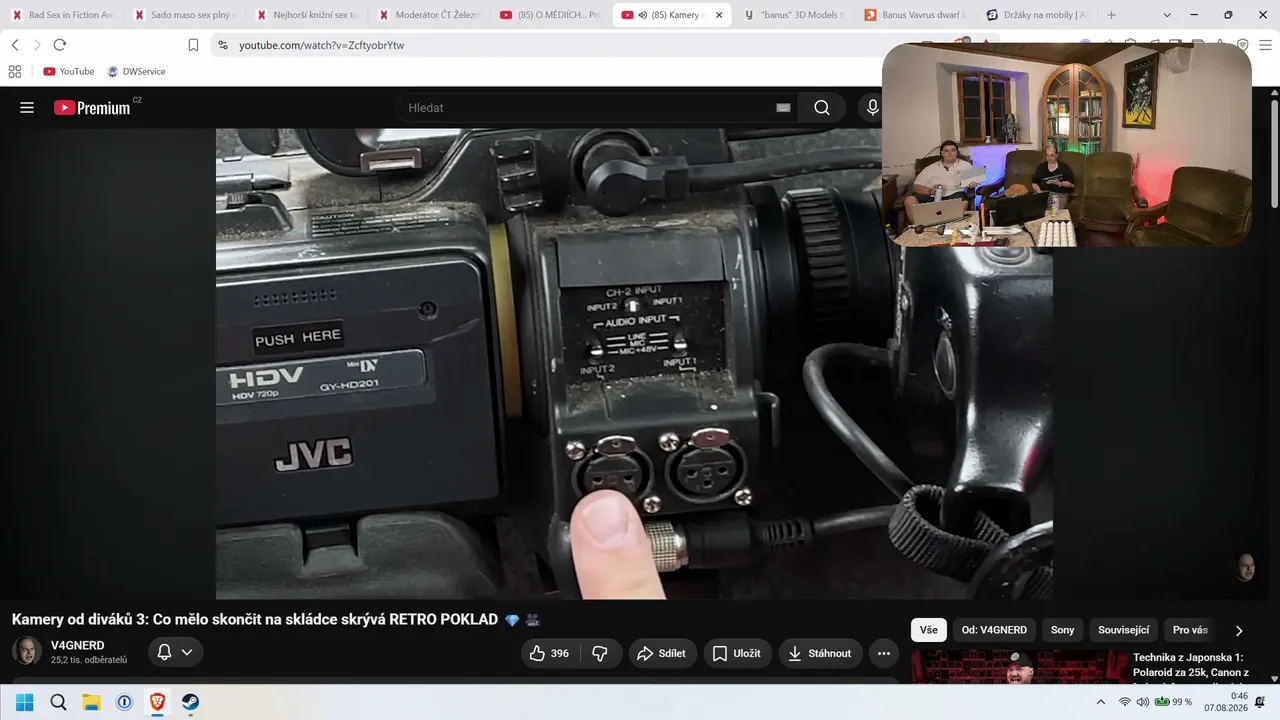Open volume control in system tray

pyautogui.click(x=1143, y=702)
